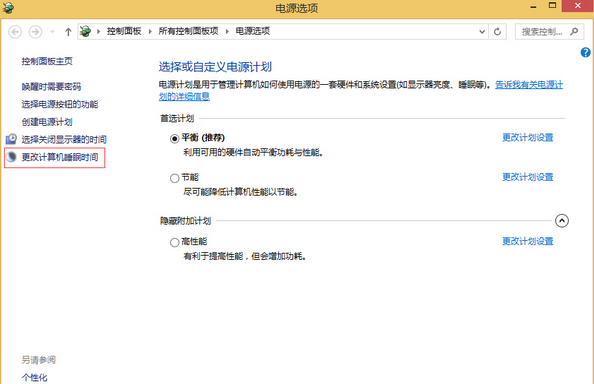Viewport: 594px width, 384px height.
Task: Minimize the 电源选项 window
Action: coord(533,7)
